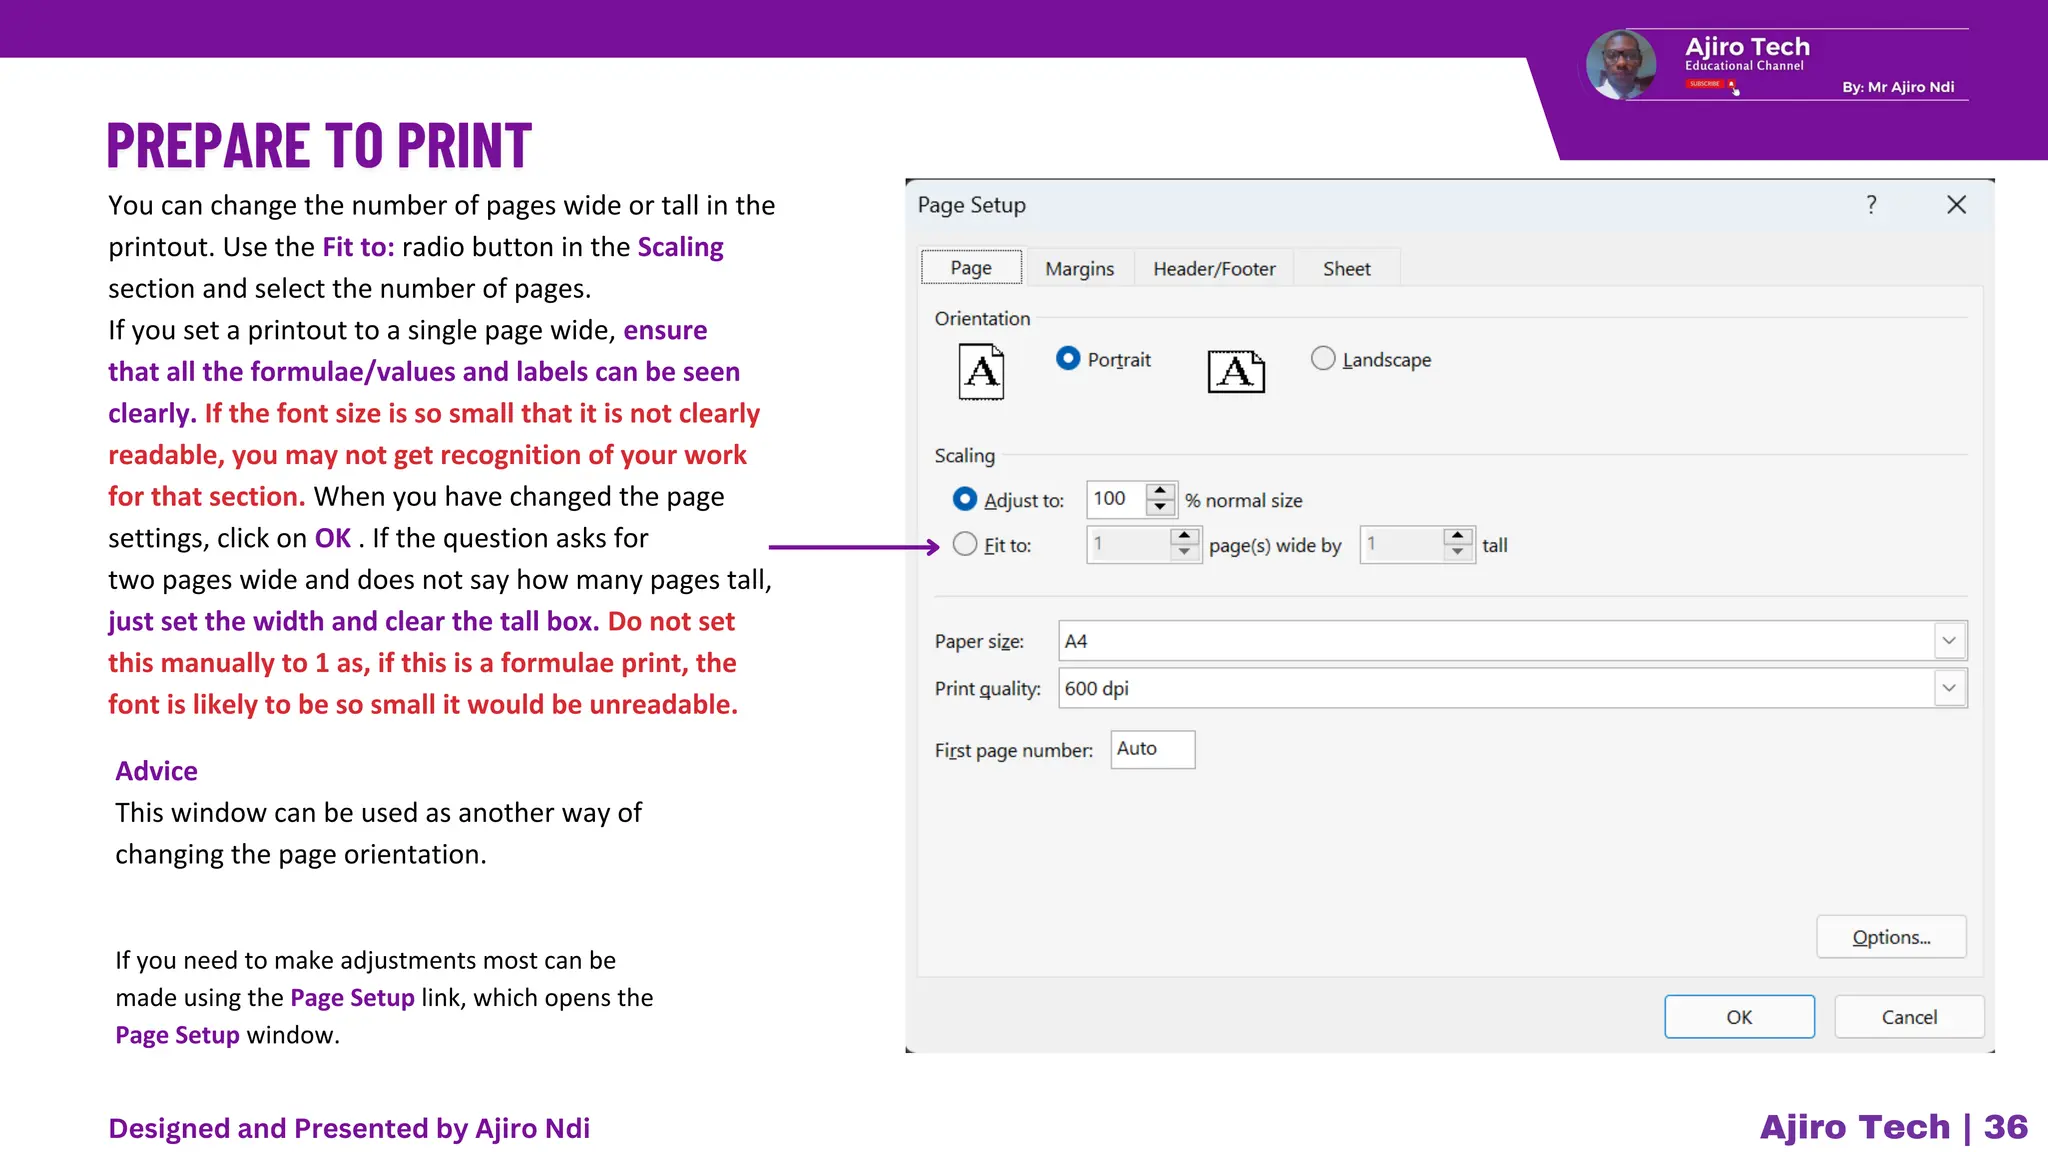Click the Ajiro Tech profile avatar

point(1620,65)
